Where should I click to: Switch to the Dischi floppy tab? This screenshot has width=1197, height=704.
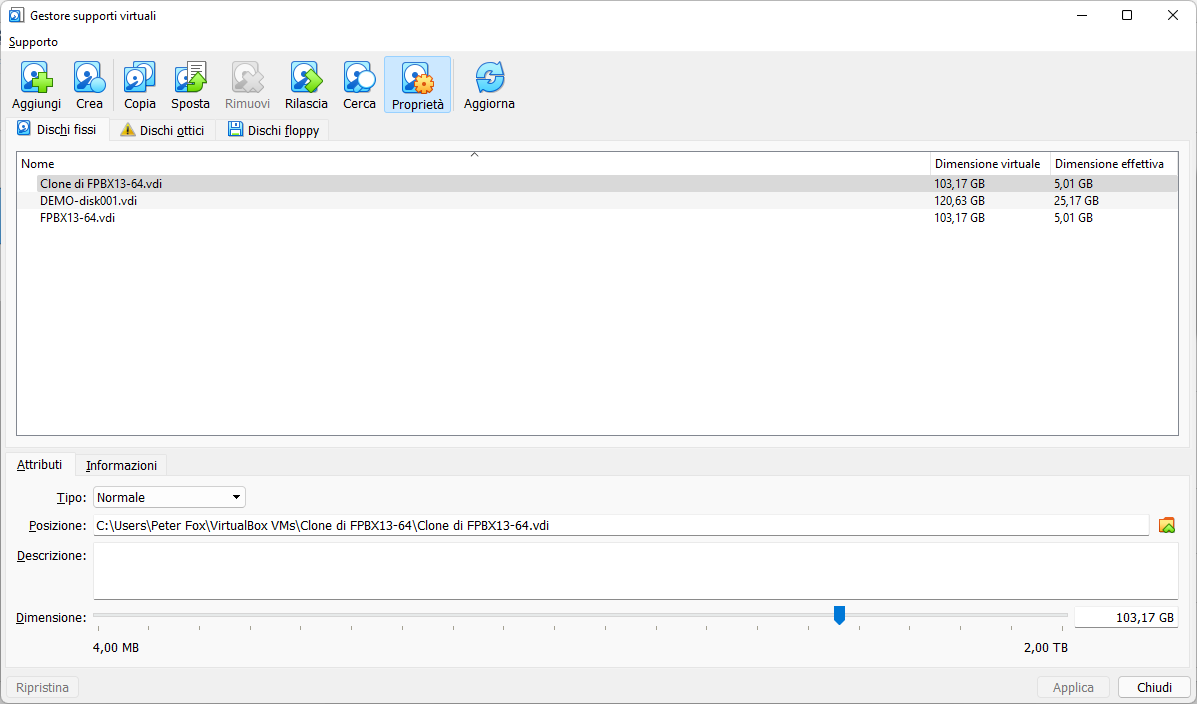(273, 131)
